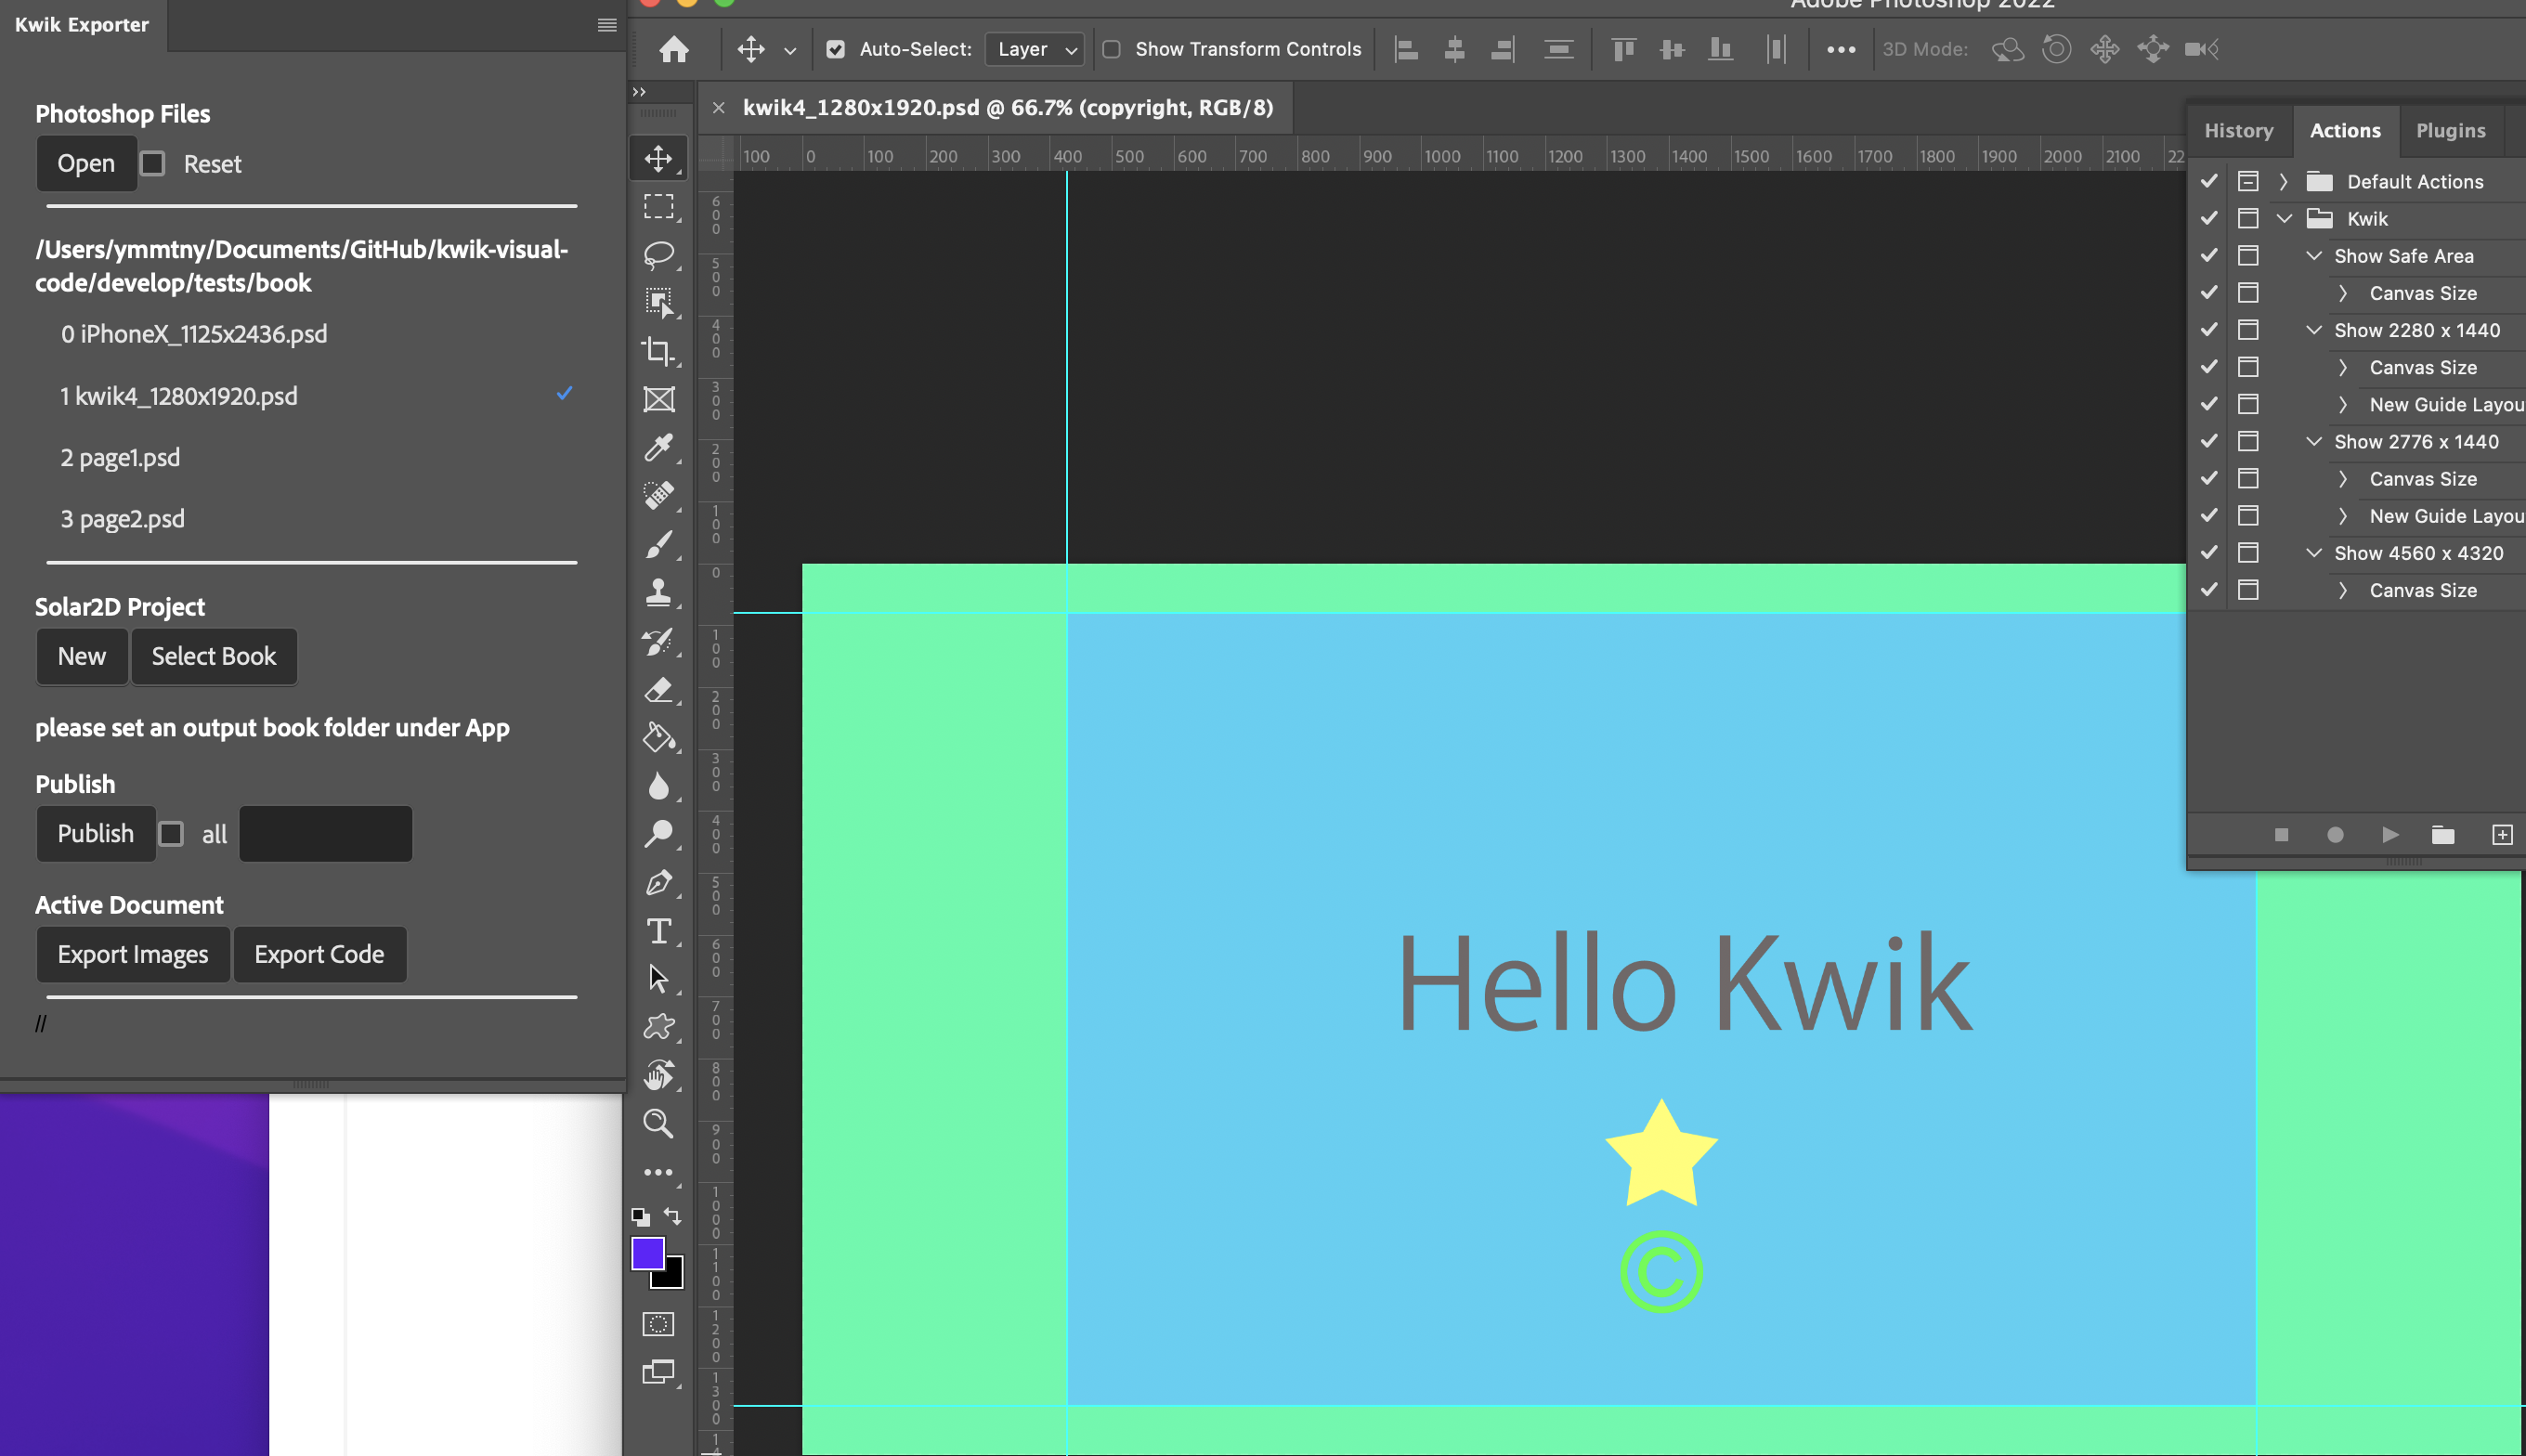Select the Crop tool
Screen dimensions: 2526x1456
coord(658,351)
